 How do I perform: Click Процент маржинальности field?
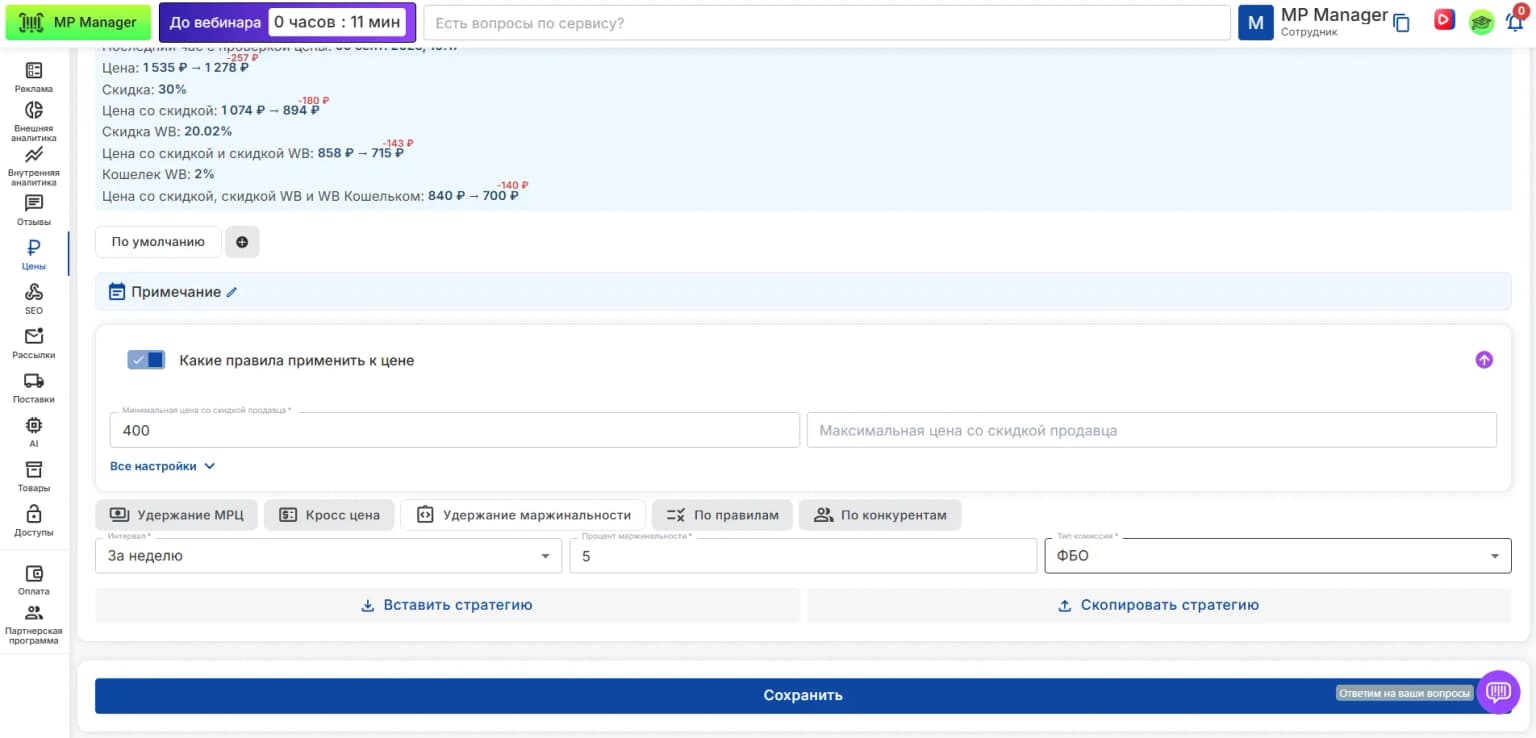pyautogui.click(x=803, y=556)
